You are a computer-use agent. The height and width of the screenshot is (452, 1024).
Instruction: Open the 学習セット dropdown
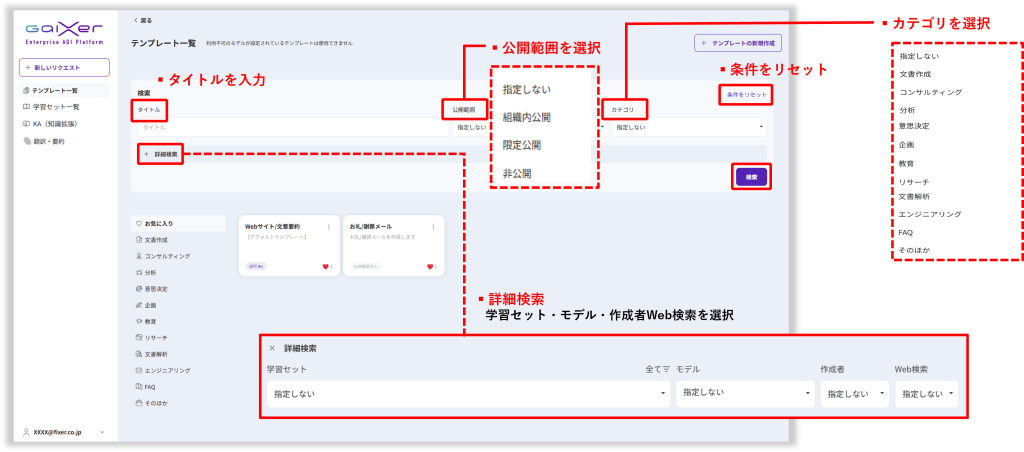tap(467, 394)
